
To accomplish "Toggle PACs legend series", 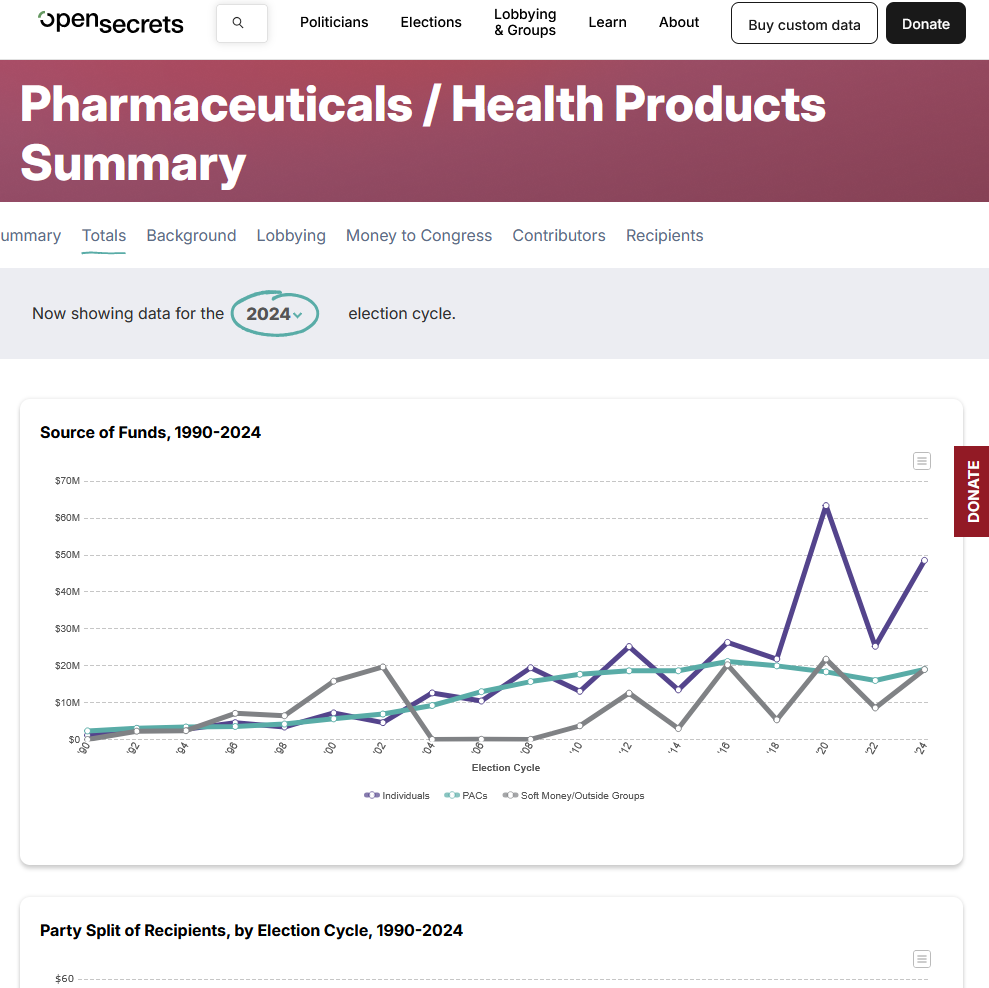I will (466, 796).
